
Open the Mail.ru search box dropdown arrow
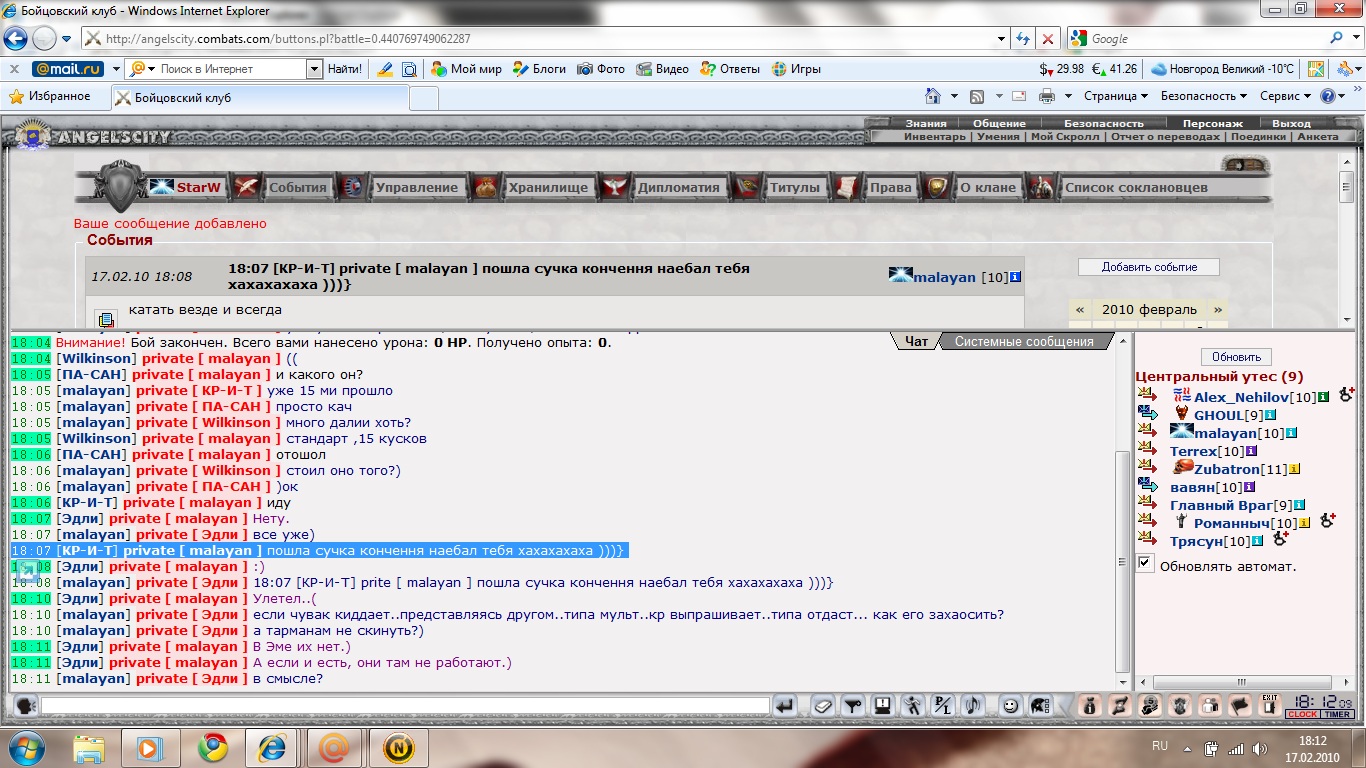tap(314, 69)
